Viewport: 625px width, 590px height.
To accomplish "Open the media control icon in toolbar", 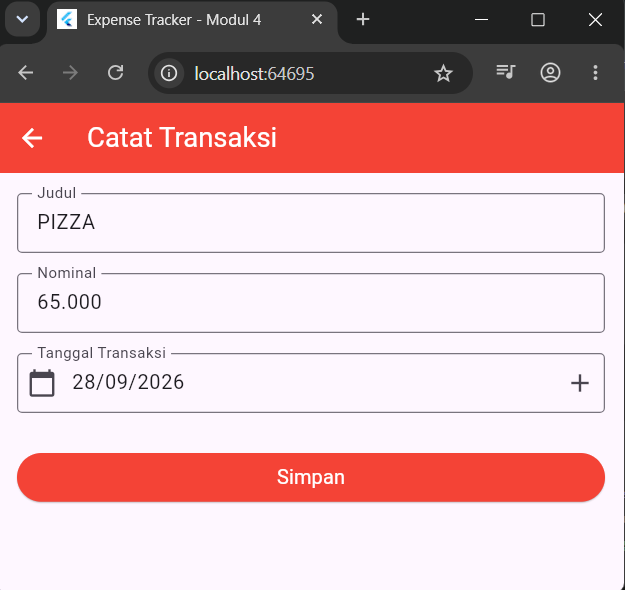I will (505, 72).
